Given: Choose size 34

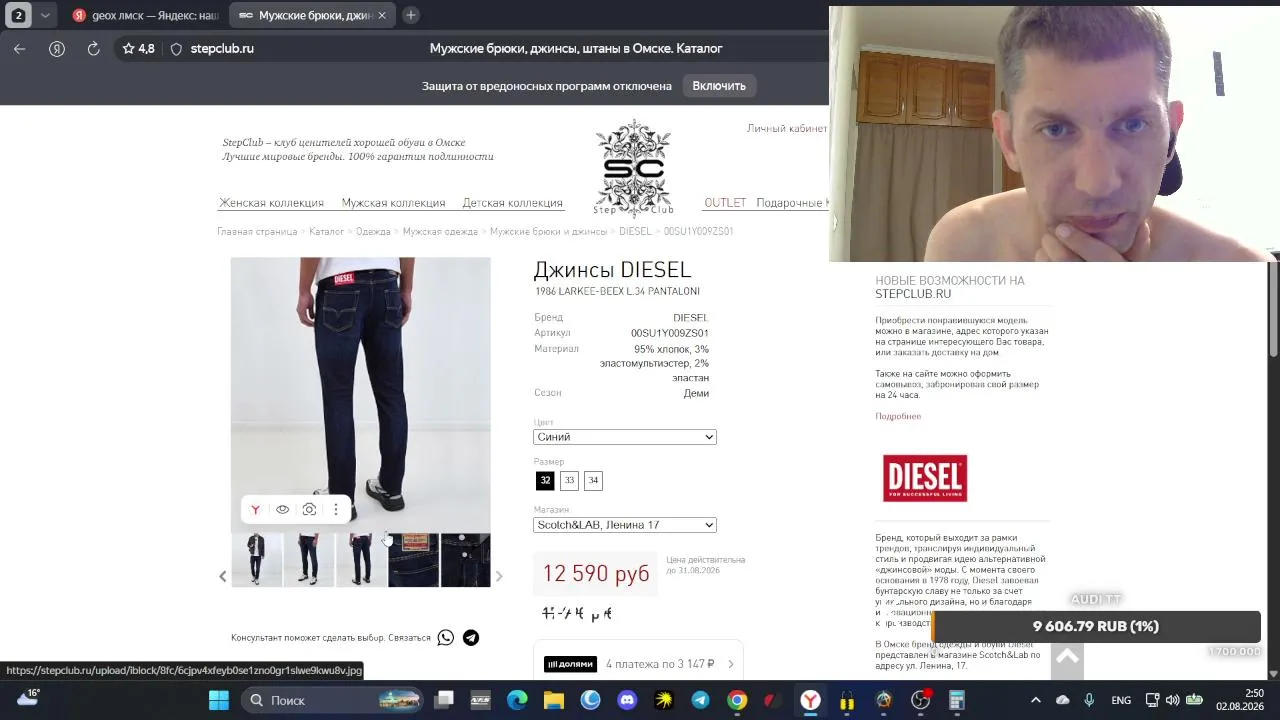Looking at the screenshot, I should pos(593,481).
